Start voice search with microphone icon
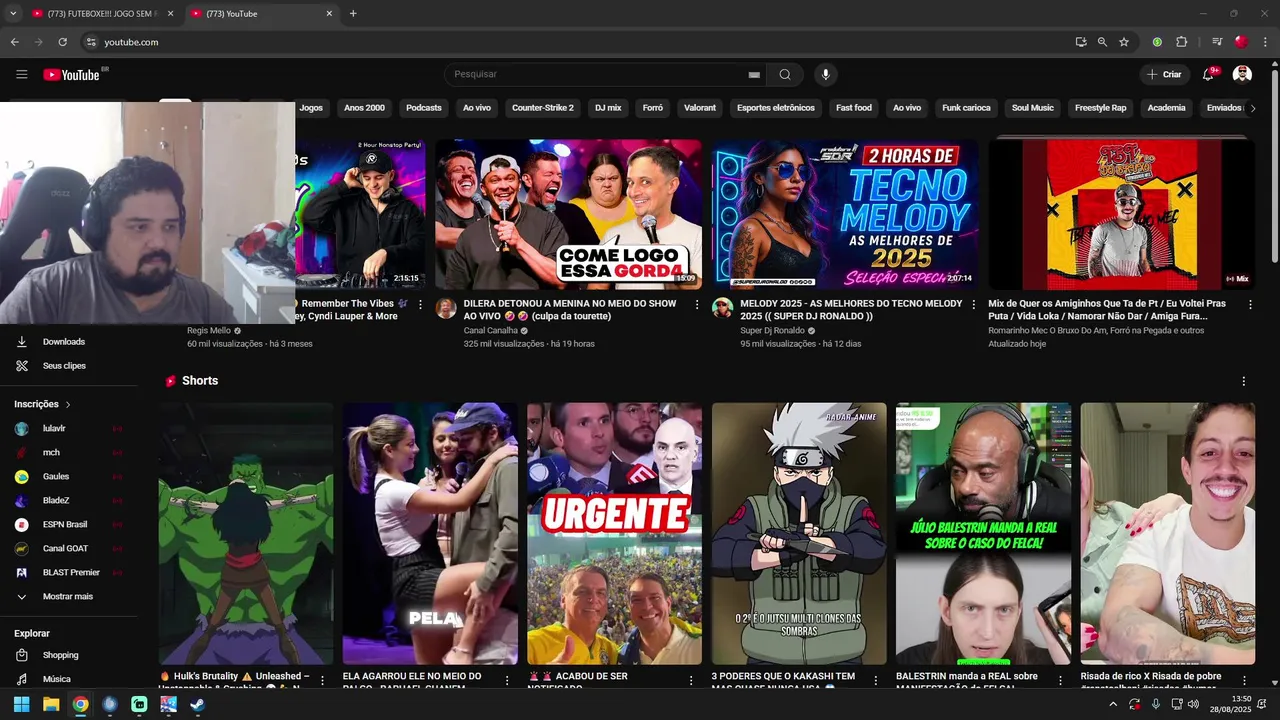The height and width of the screenshot is (720, 1280). (x=825, y=74)
